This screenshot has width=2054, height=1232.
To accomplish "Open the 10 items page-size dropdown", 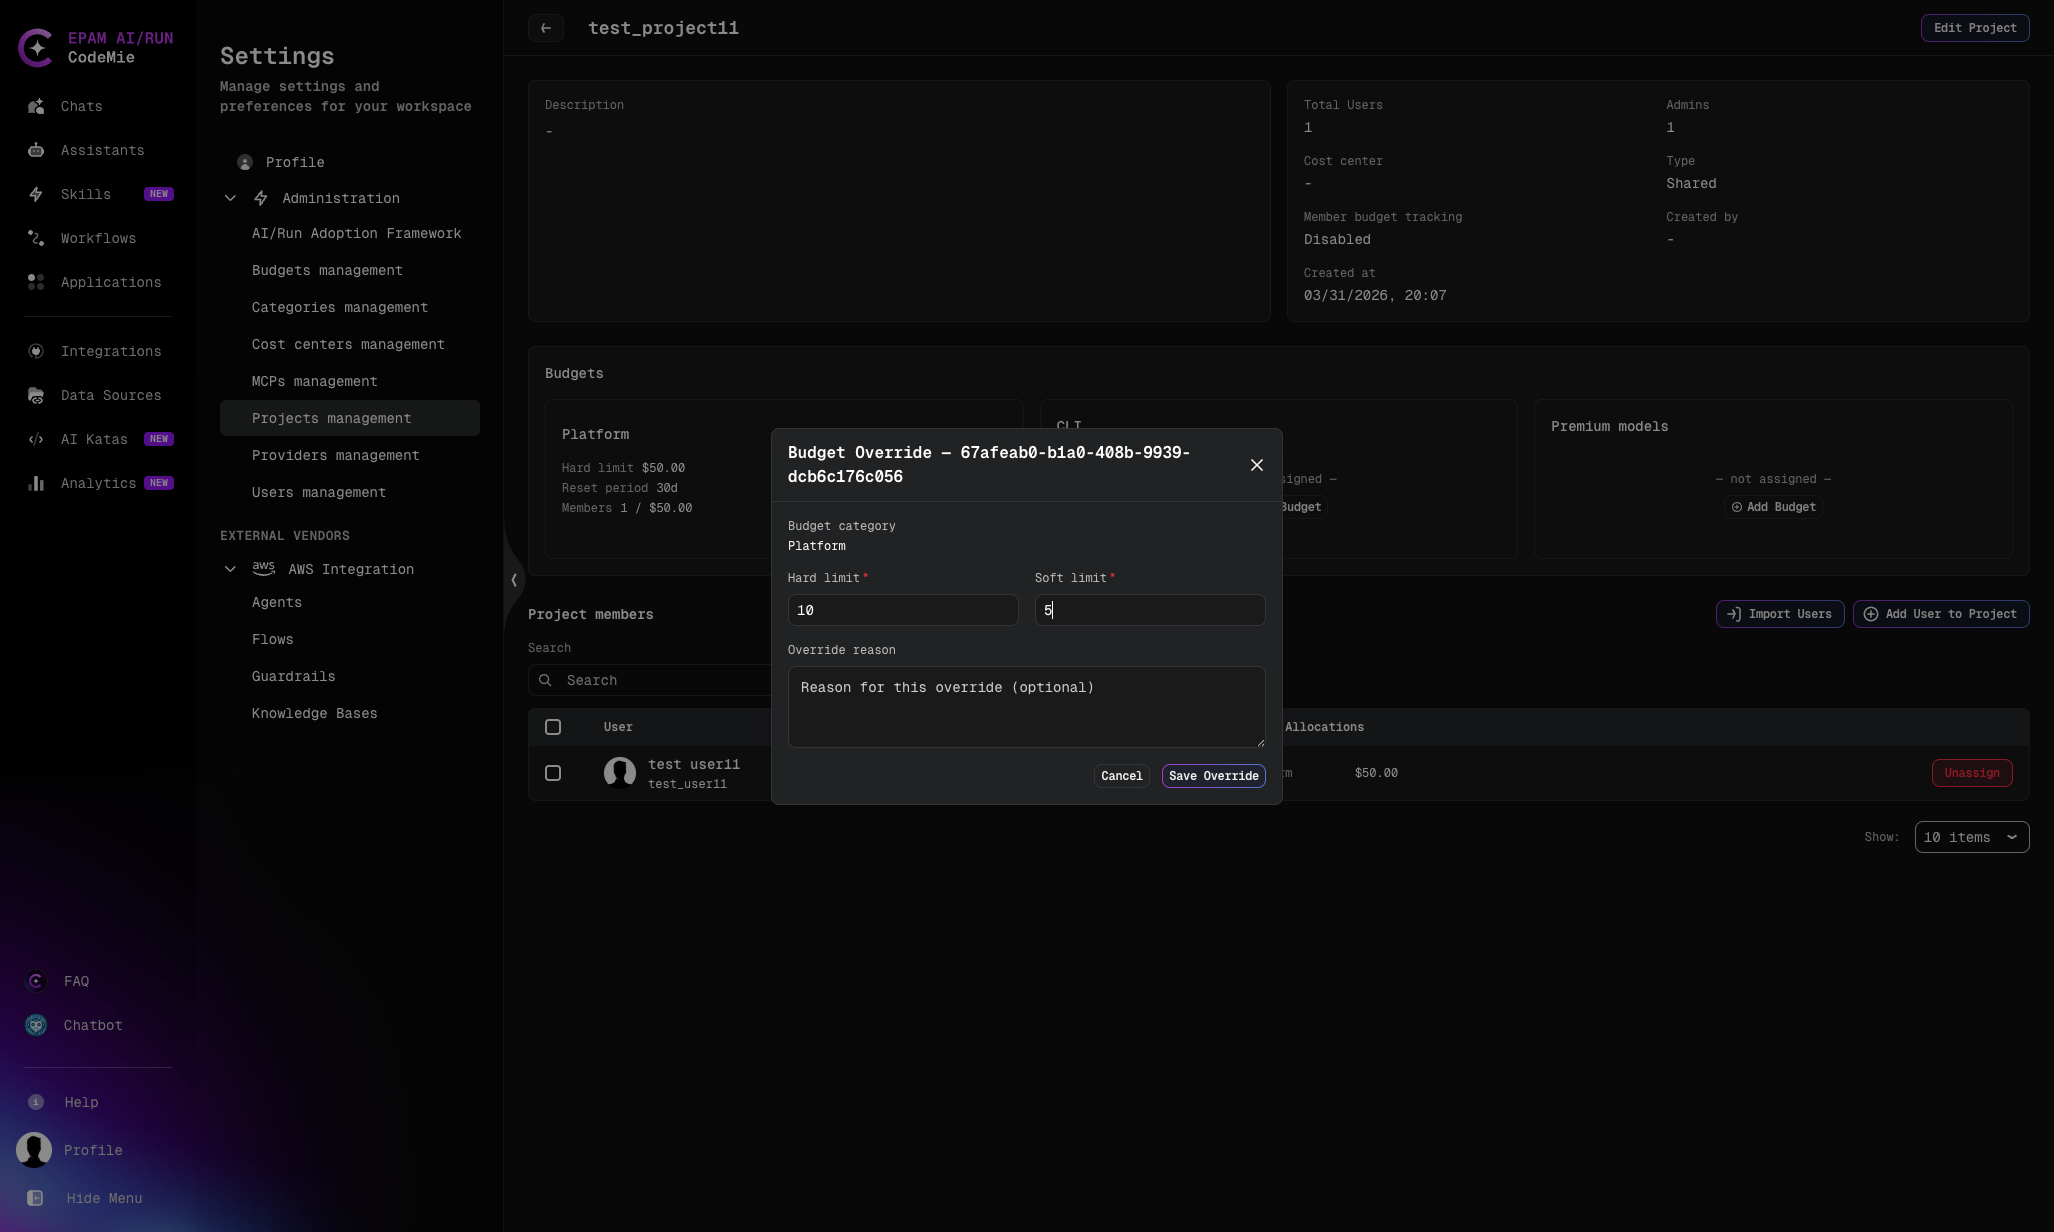I will pyautogui.click(x=1971, y=837).
